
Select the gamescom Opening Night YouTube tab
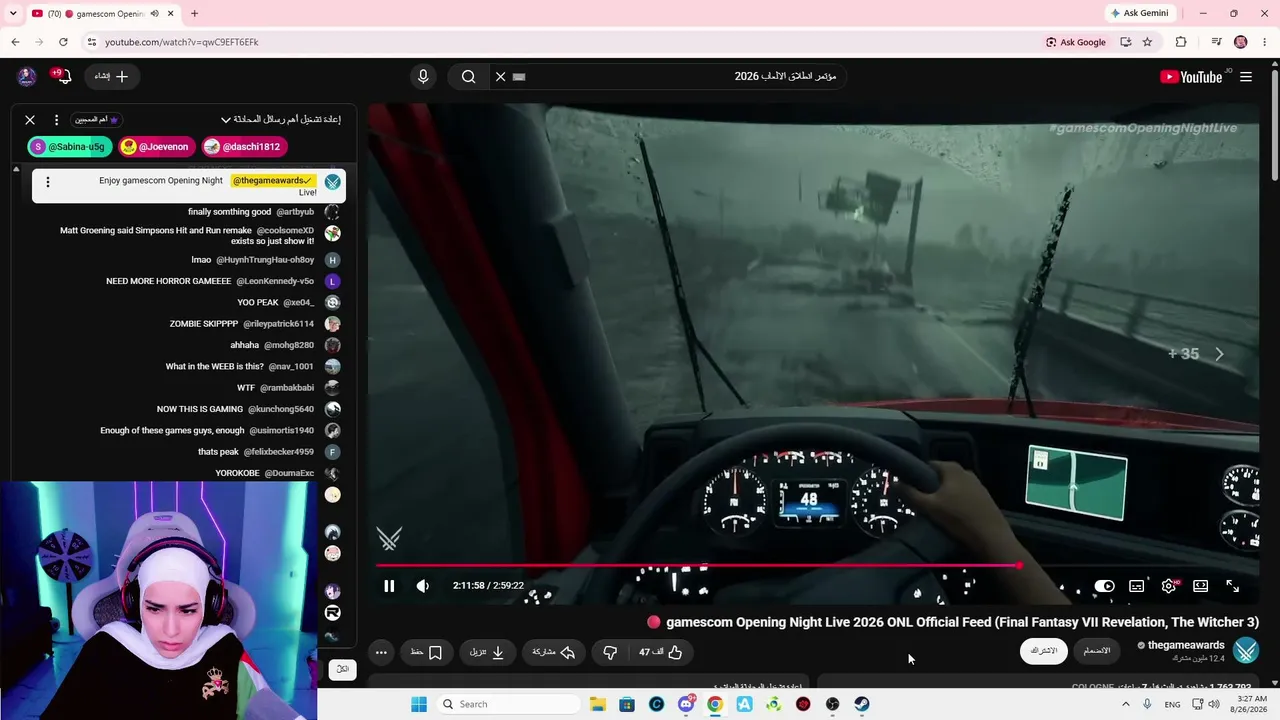coord(103,14)
